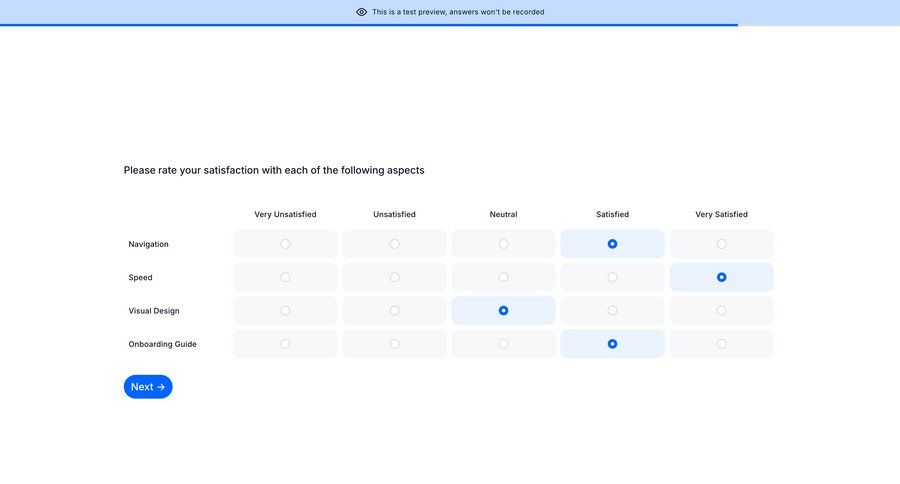Click the Next button
This screenshot has width=900, height=484.
pyautogui.click(x=148, y=387)
